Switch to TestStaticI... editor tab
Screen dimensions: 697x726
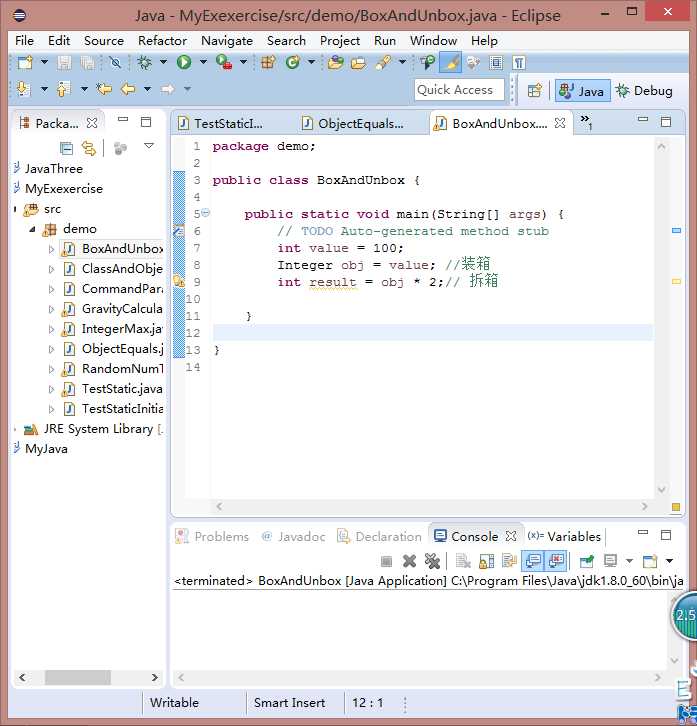click(x=221, y=124)
